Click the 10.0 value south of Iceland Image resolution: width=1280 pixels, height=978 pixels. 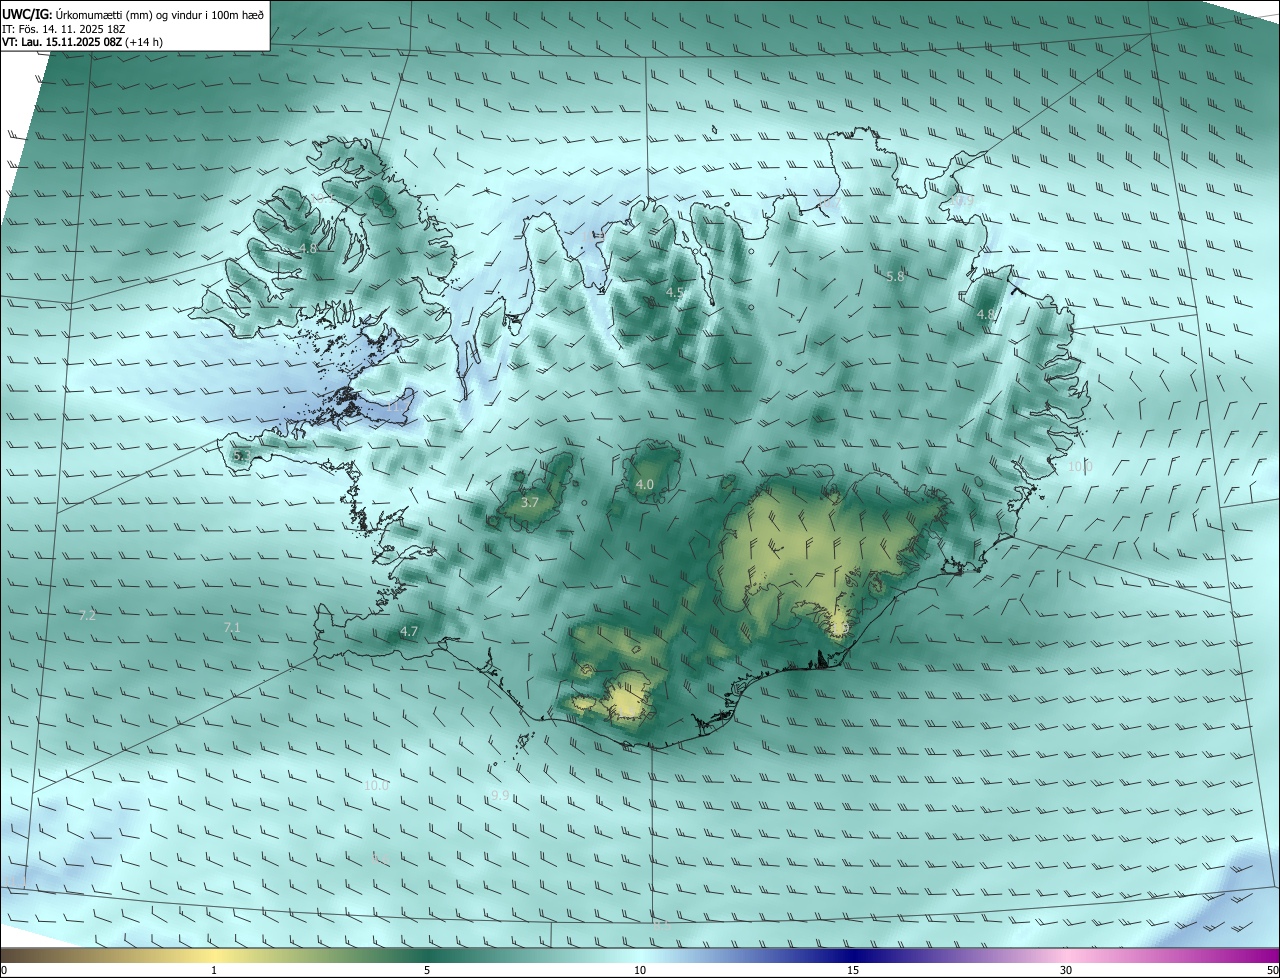pyautogui.click(x=376, y=786)
